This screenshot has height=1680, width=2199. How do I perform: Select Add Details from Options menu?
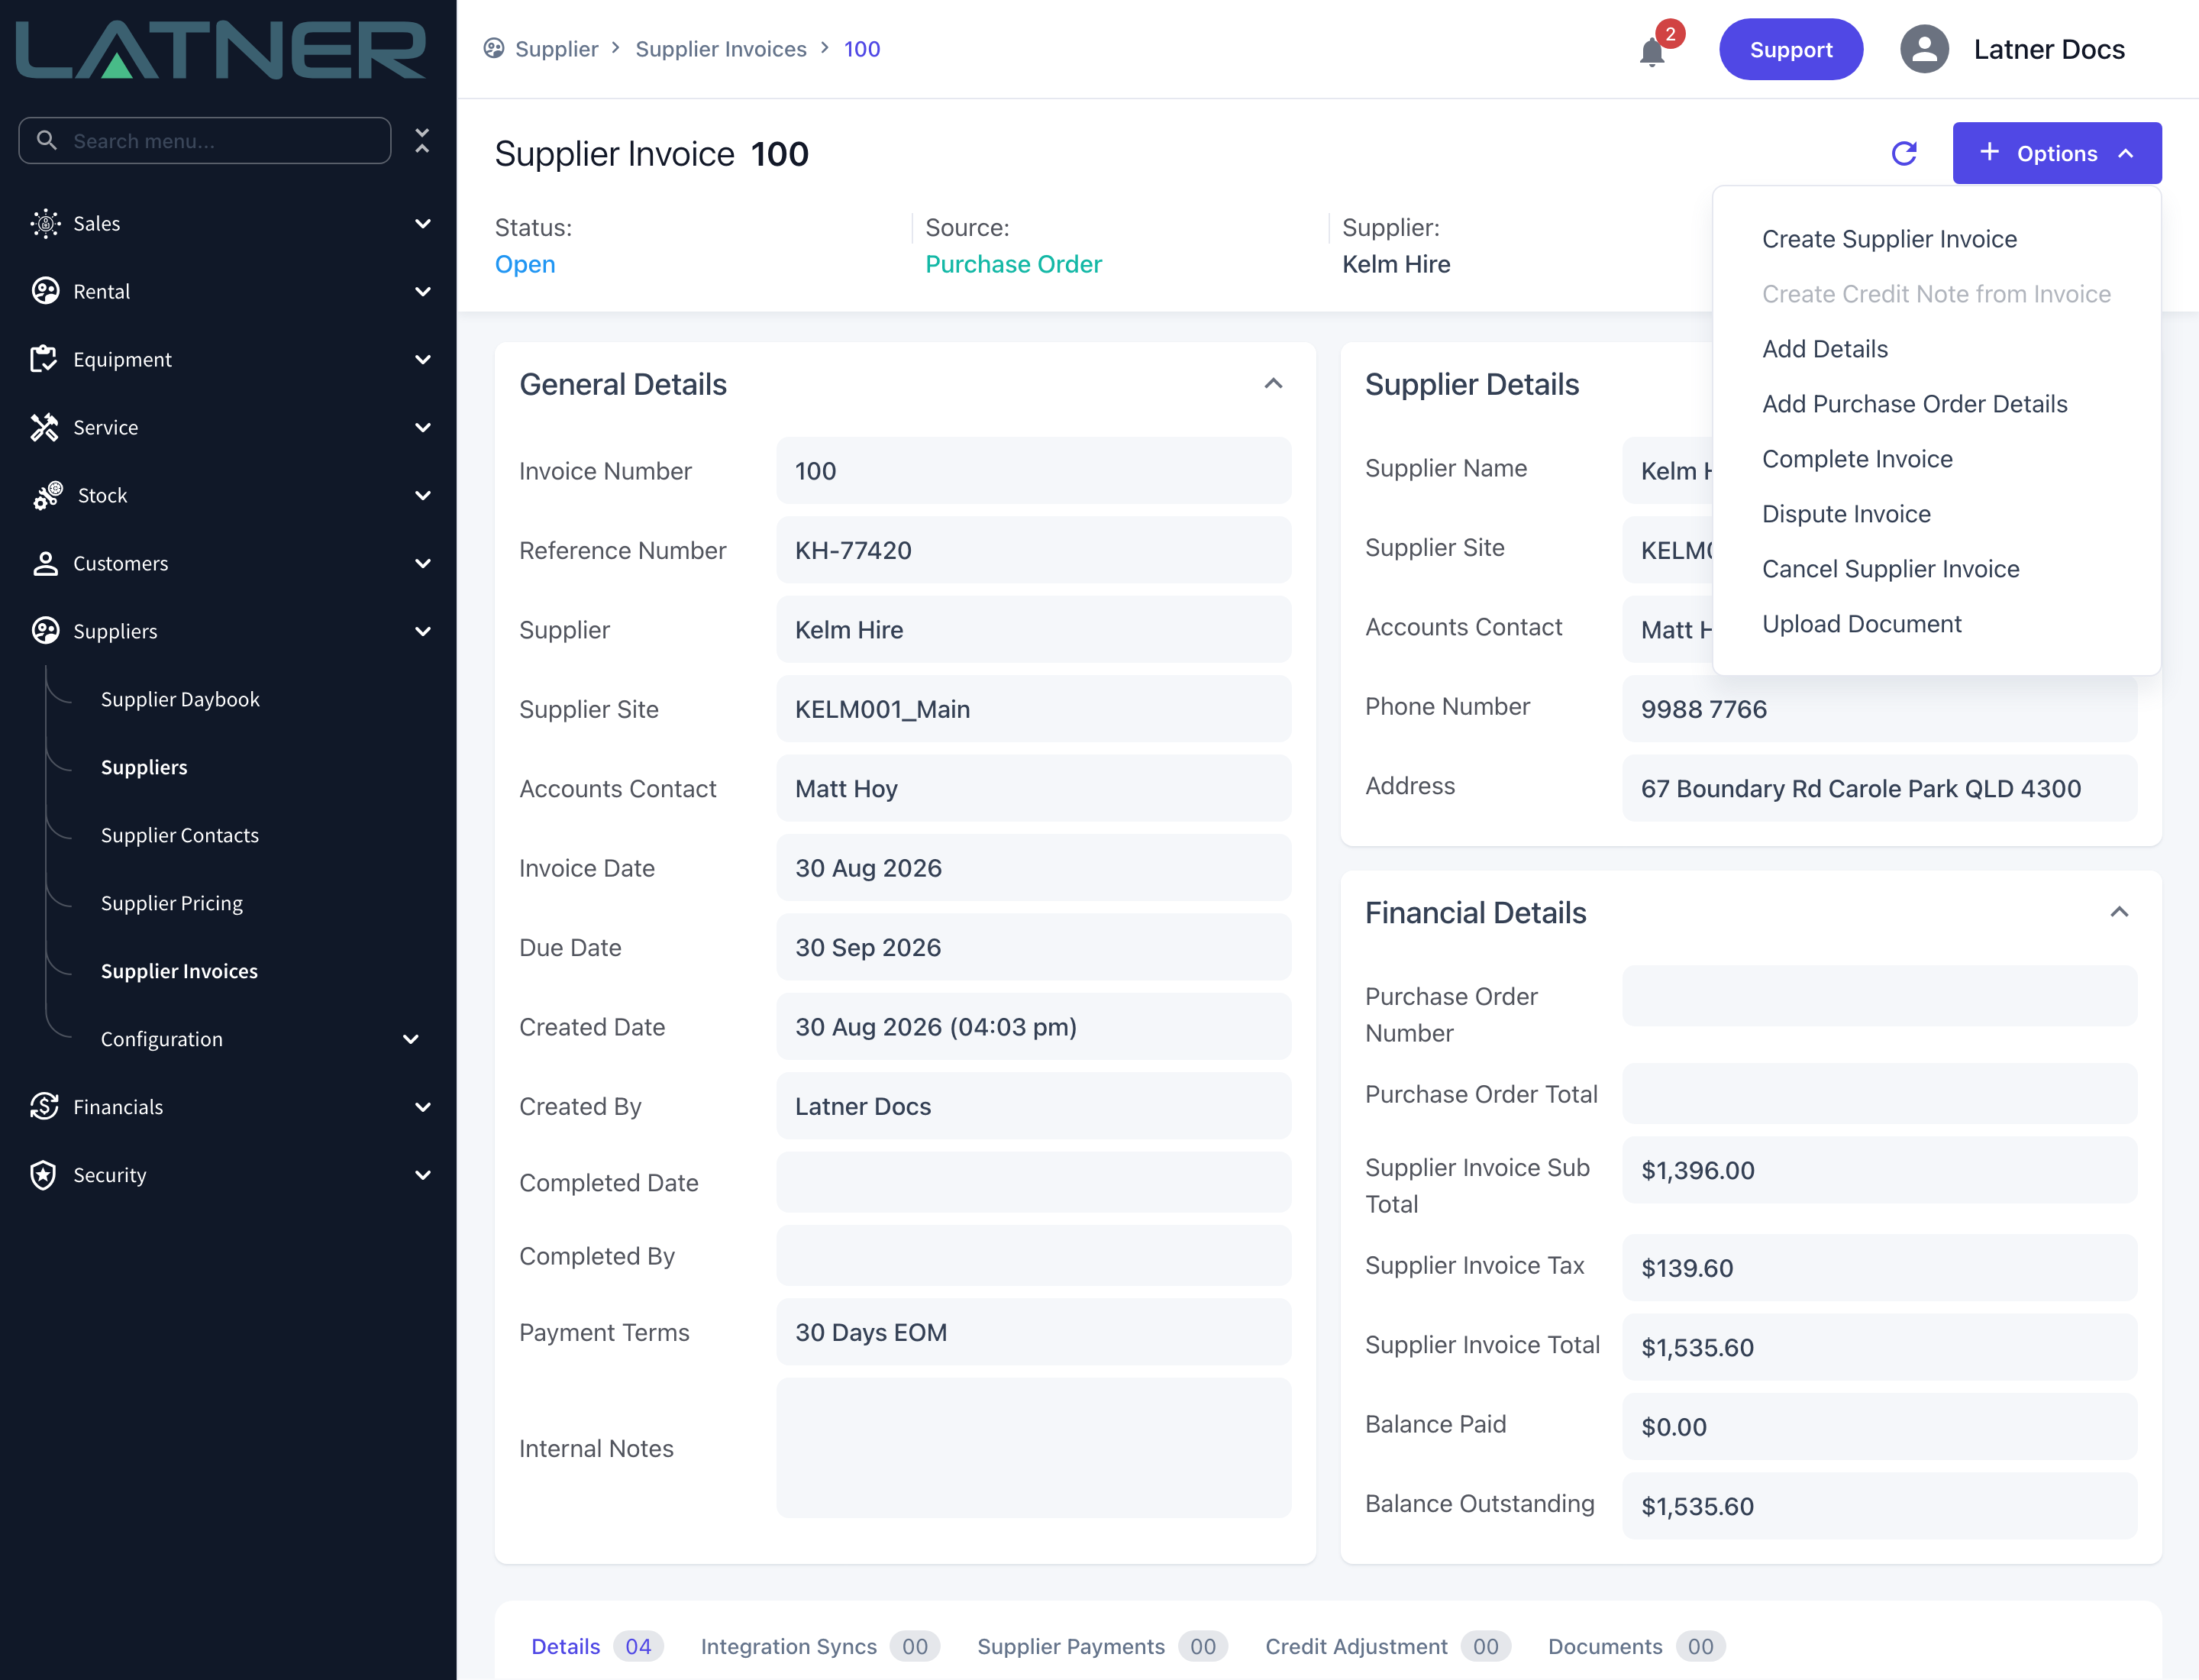click(x=1825, y=349)
